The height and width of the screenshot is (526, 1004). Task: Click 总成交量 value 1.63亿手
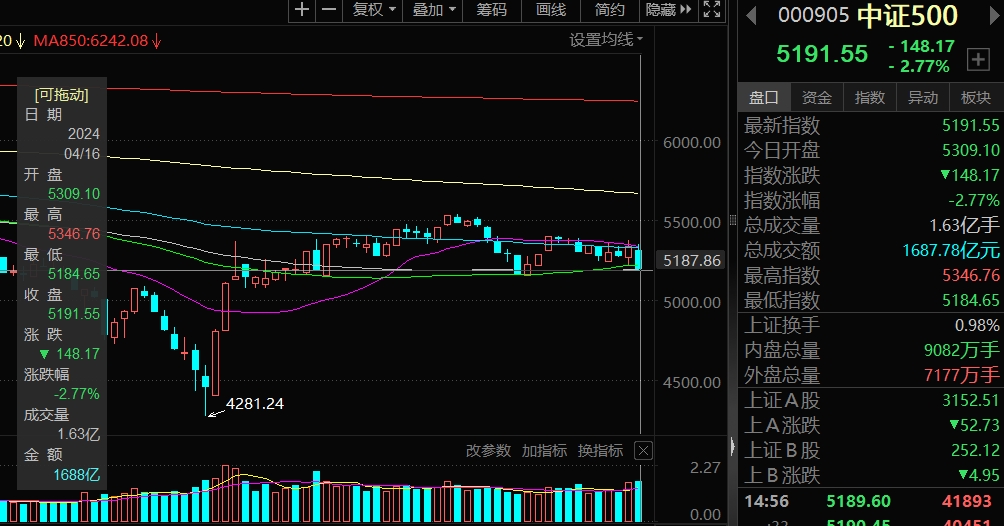tap(964, 225)
